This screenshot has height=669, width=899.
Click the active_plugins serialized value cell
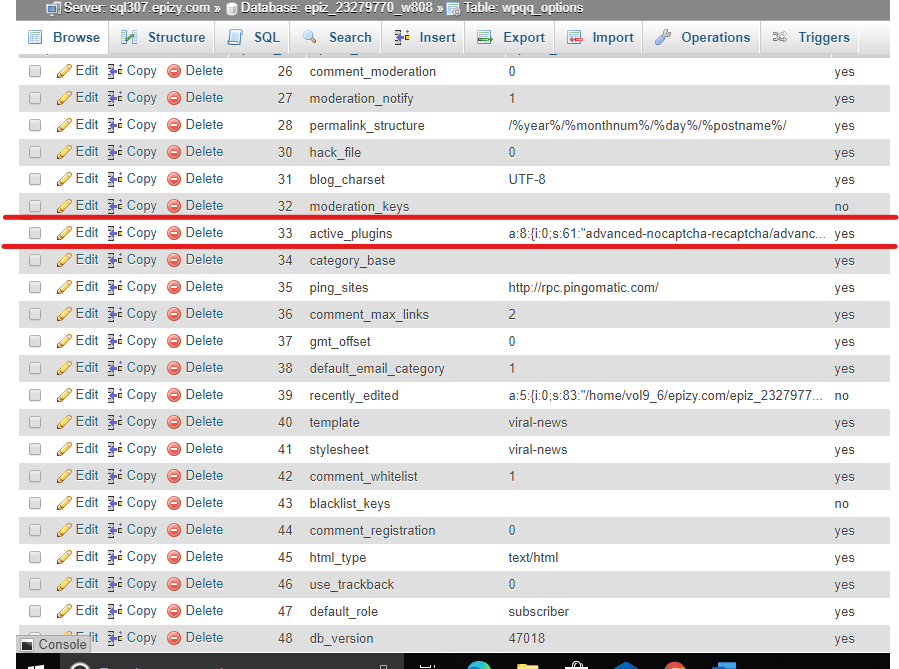(667, 233)
